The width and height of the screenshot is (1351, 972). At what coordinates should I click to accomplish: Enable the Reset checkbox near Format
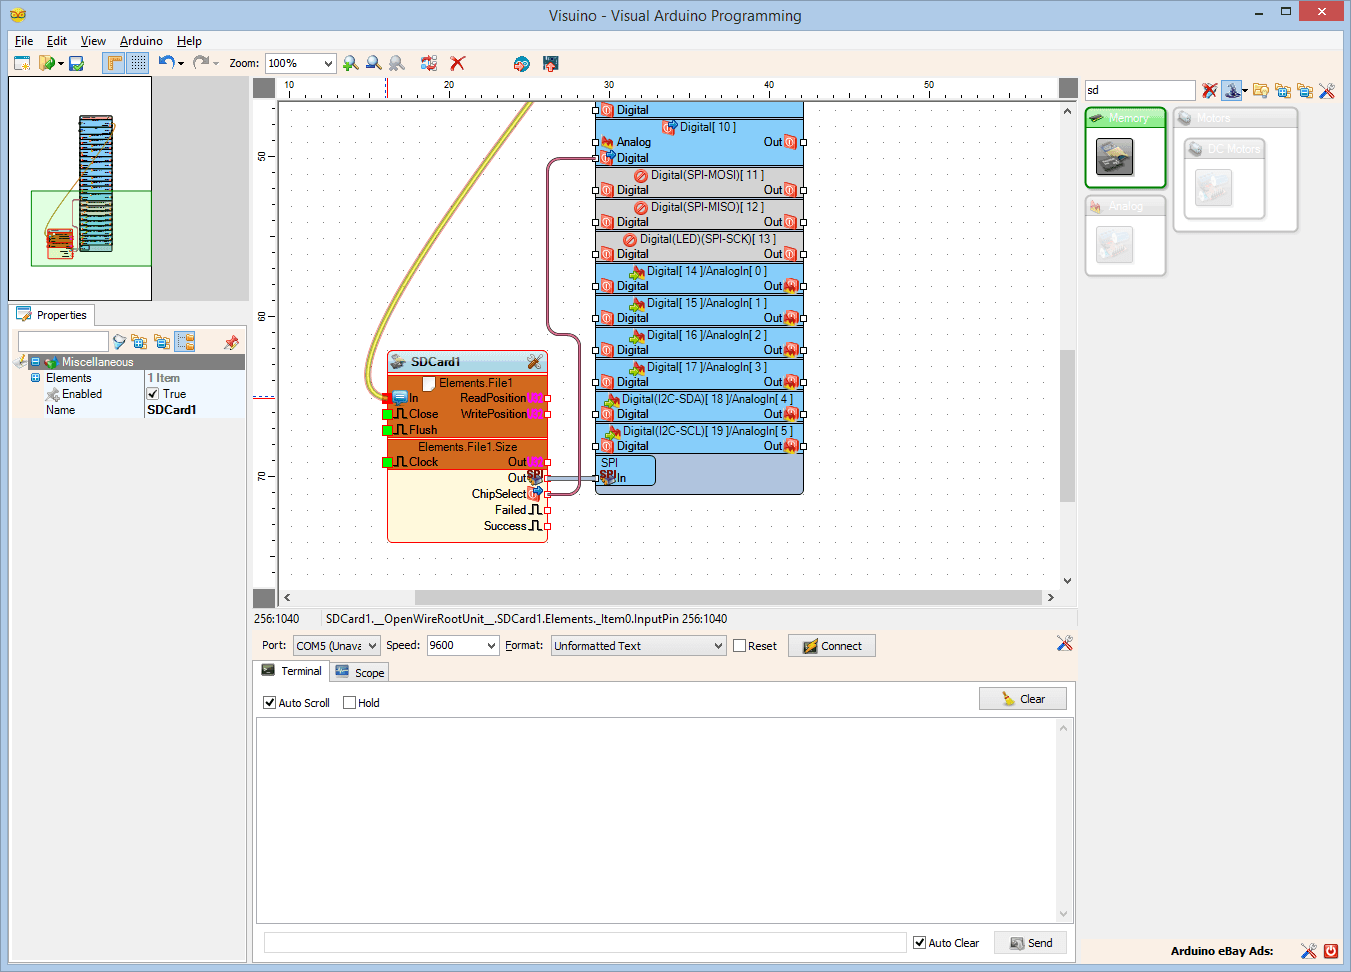pyautogui.click(x=739, y=645)
